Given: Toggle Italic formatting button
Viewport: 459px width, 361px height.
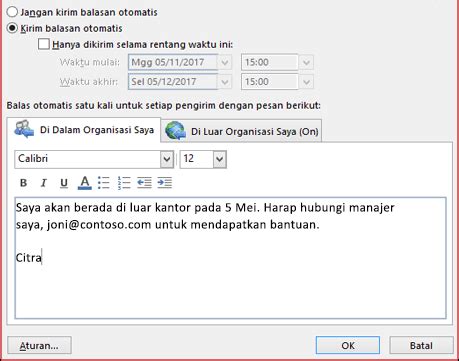Looking at the screenshot, I should 44,183.
